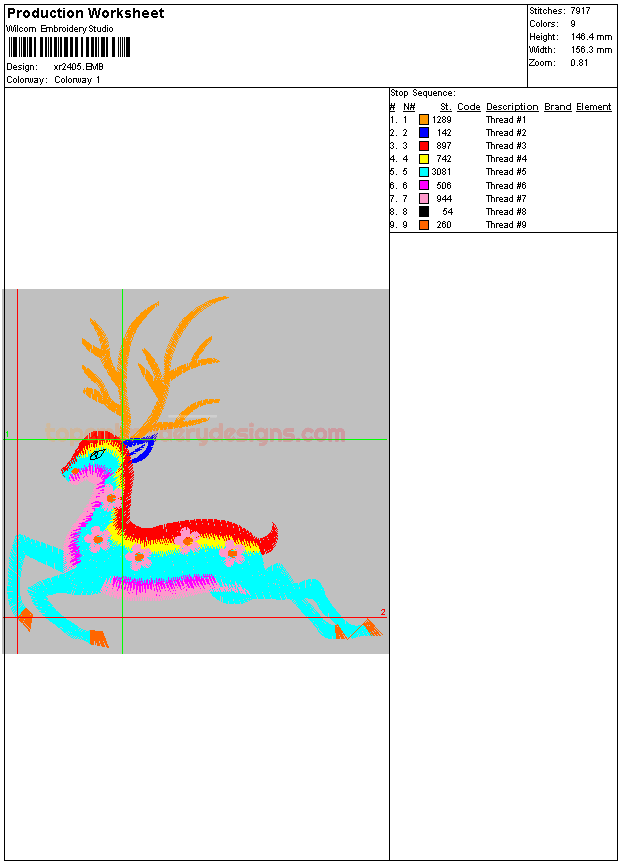The image size is (620, 861).
Task: Pick the red Thread #3 swatch
Action: (x=424, y=146)
